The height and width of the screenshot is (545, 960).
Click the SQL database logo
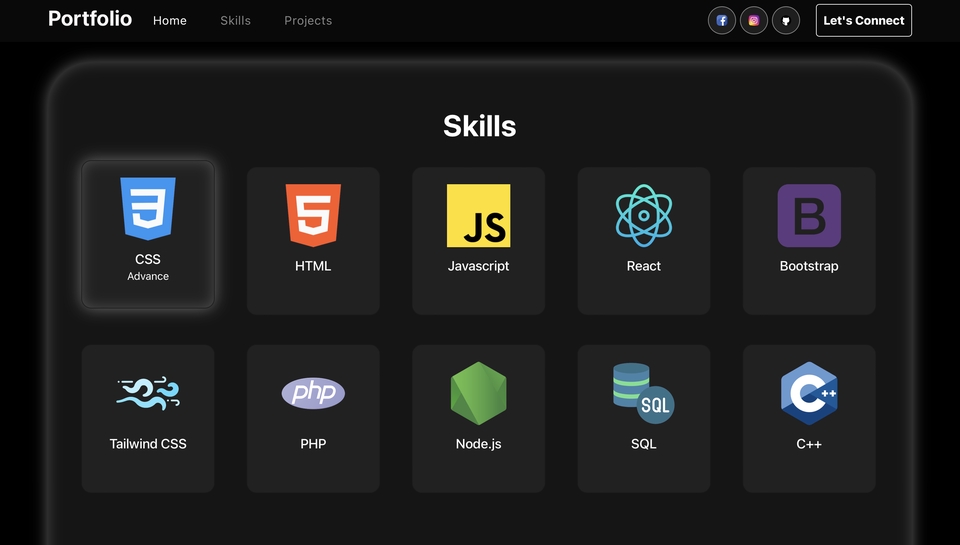(644, 393)
